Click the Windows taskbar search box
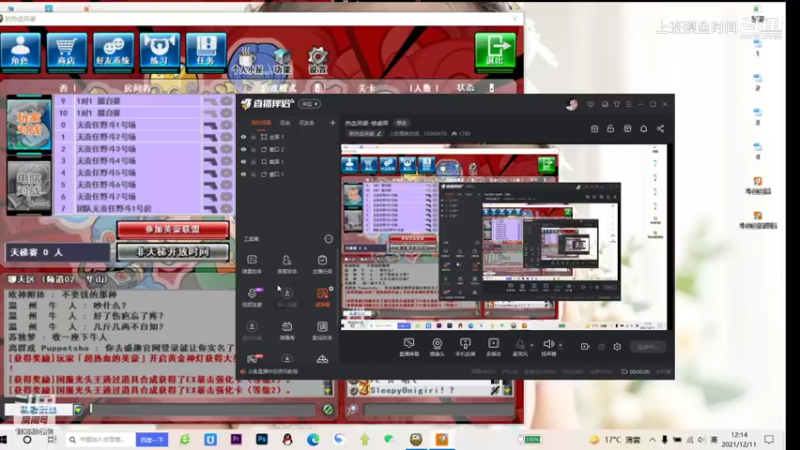Viewport: 800px width, 450px height. pyautogui.click(x=101, y=439)
